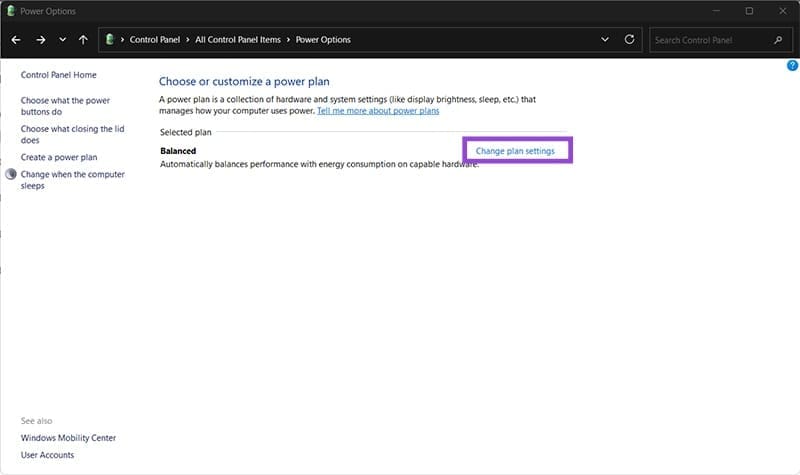Expand chevron after All Control Panel Items
800x475 pixels.
coord(288,40)
